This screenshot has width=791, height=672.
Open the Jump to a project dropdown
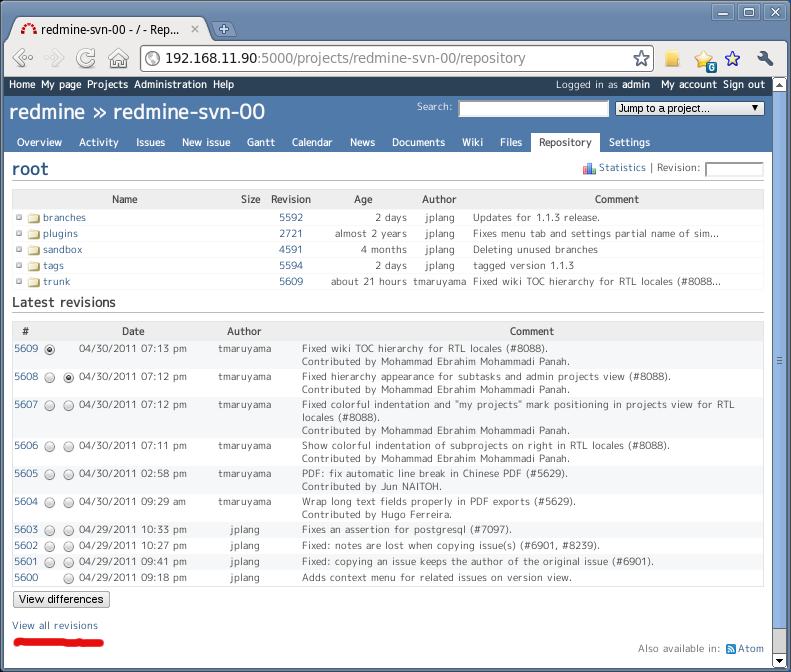pyautogui.click(x=689, y=108)
